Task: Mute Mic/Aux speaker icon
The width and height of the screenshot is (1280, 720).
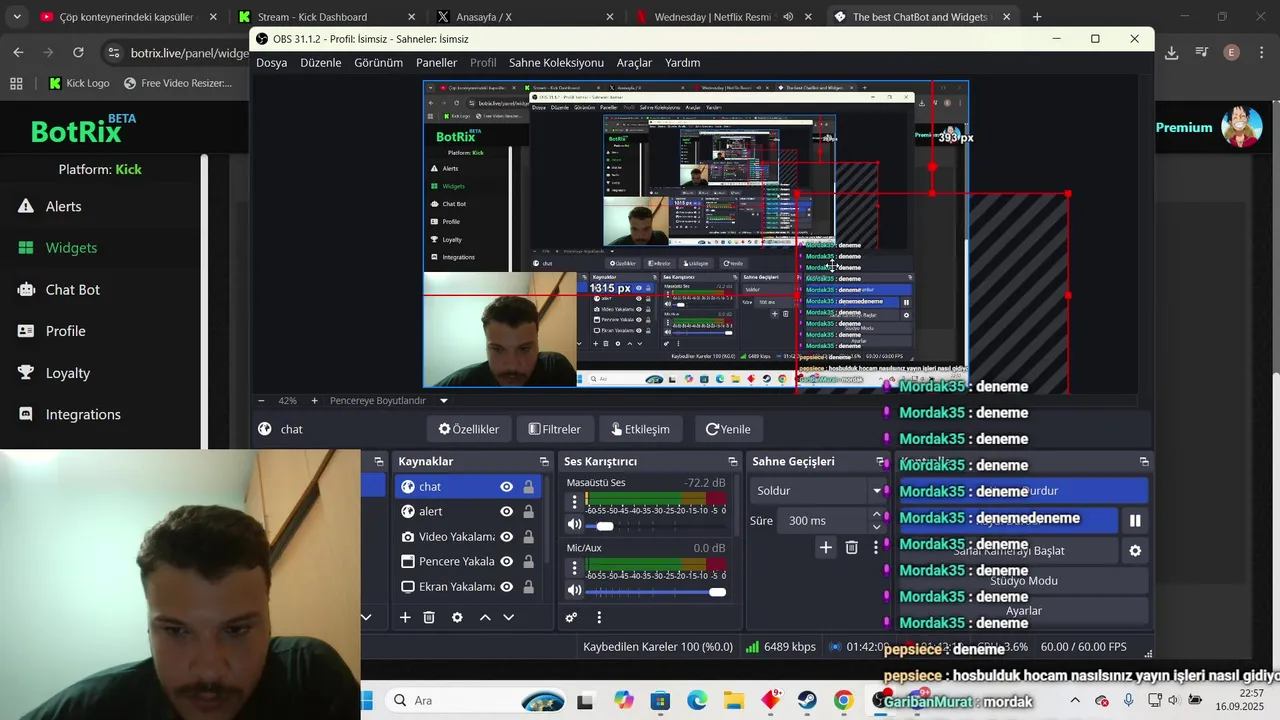Action: pyautogui.click(x=574, y=590)
